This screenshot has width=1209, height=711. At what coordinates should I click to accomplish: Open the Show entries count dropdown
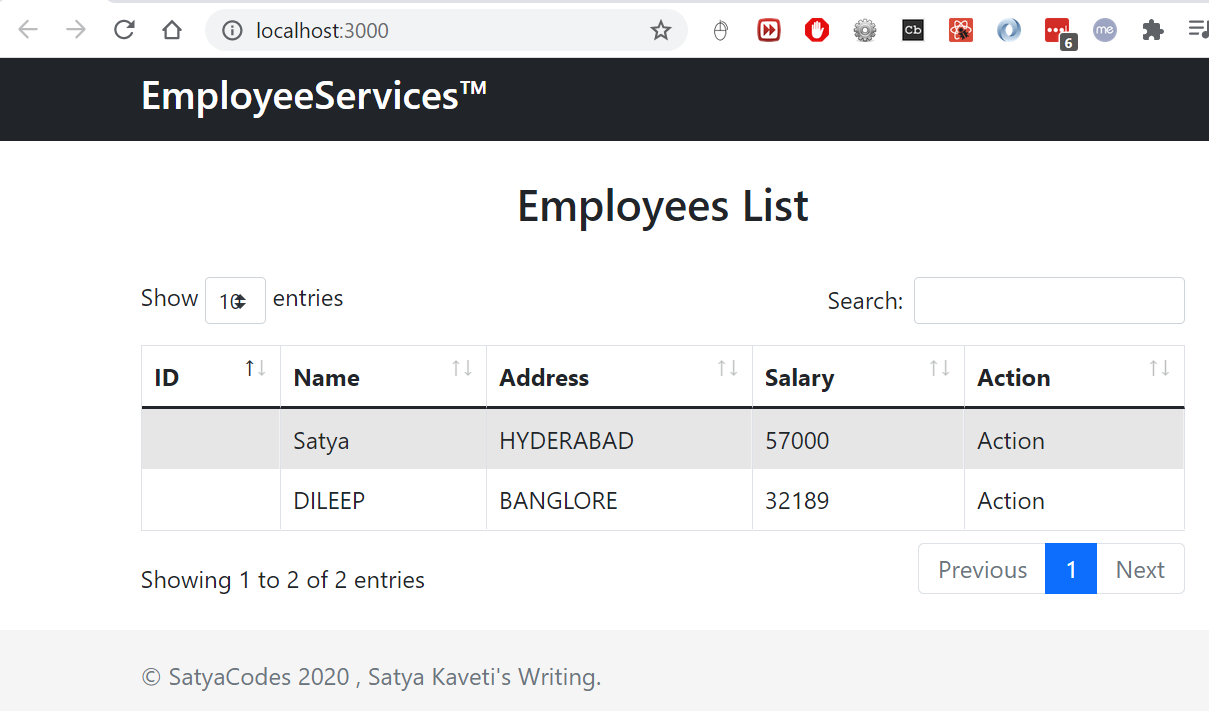point(235,300)
